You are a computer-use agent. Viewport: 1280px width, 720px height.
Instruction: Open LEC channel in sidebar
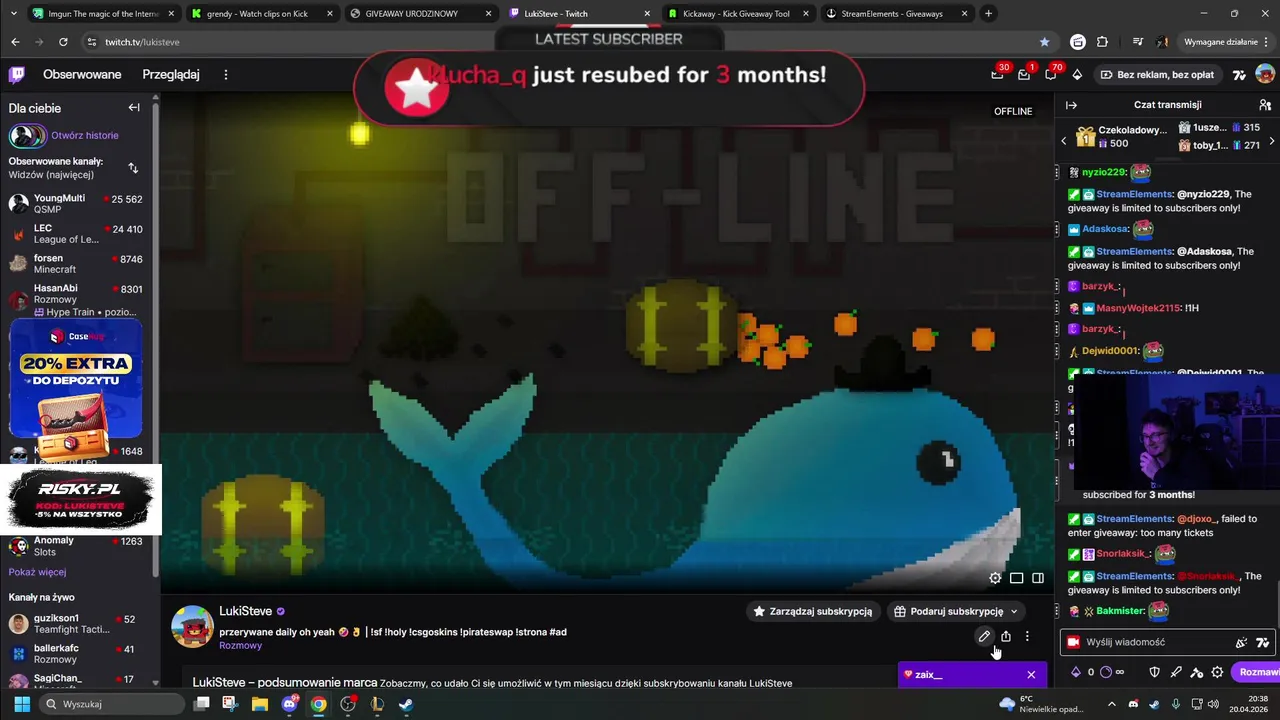tap(76, 234)
